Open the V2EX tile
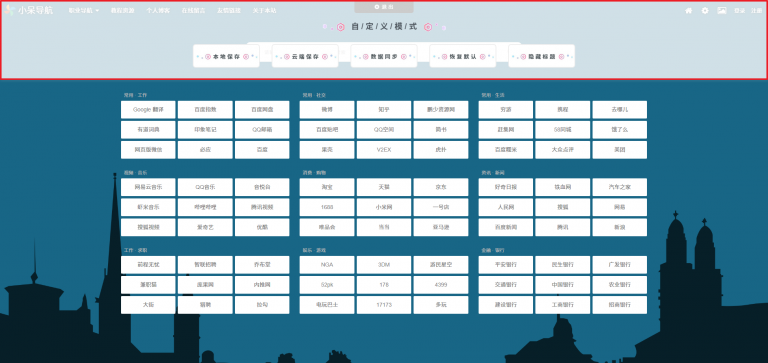768x363 pixels. coord(384,150)
